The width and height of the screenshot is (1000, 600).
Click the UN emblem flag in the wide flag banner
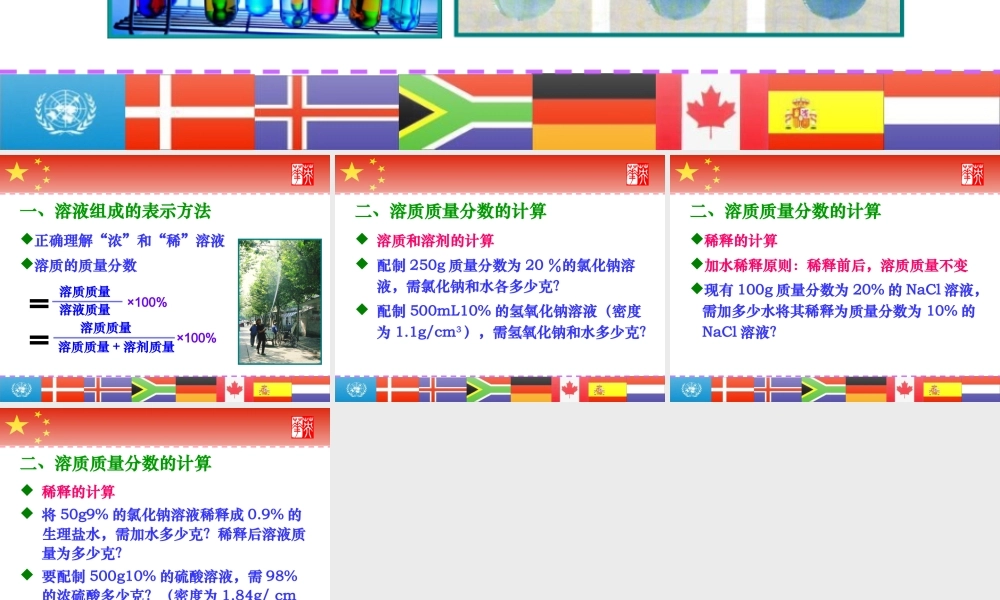tap(62, 112)
